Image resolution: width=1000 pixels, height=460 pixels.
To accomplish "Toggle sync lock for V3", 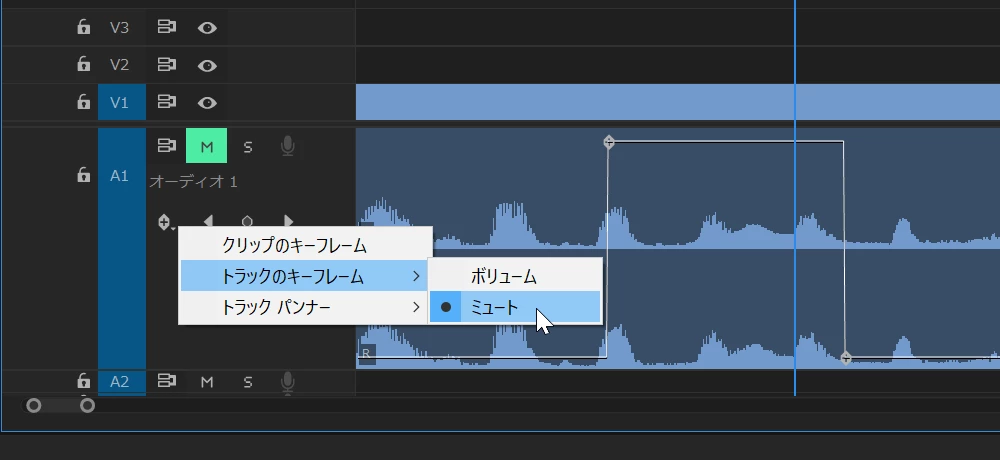I will point(166,27).
